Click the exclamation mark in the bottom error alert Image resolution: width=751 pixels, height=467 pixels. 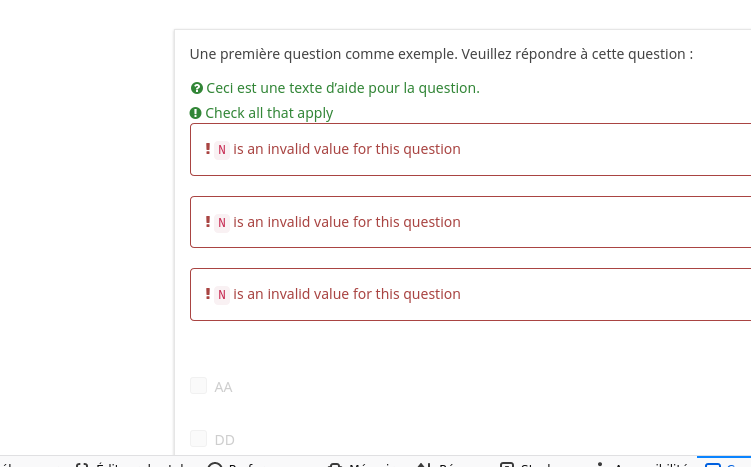pos(208,294)
